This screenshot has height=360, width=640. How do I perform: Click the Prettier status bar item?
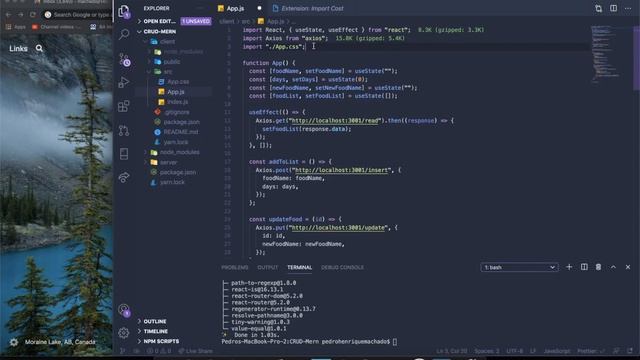click(x=591, y=351)
